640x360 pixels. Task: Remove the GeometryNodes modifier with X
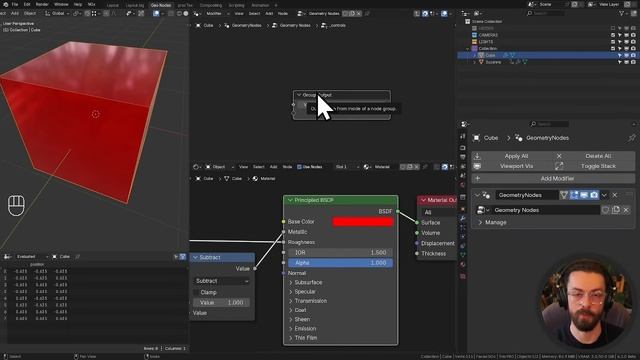point(615,195)
